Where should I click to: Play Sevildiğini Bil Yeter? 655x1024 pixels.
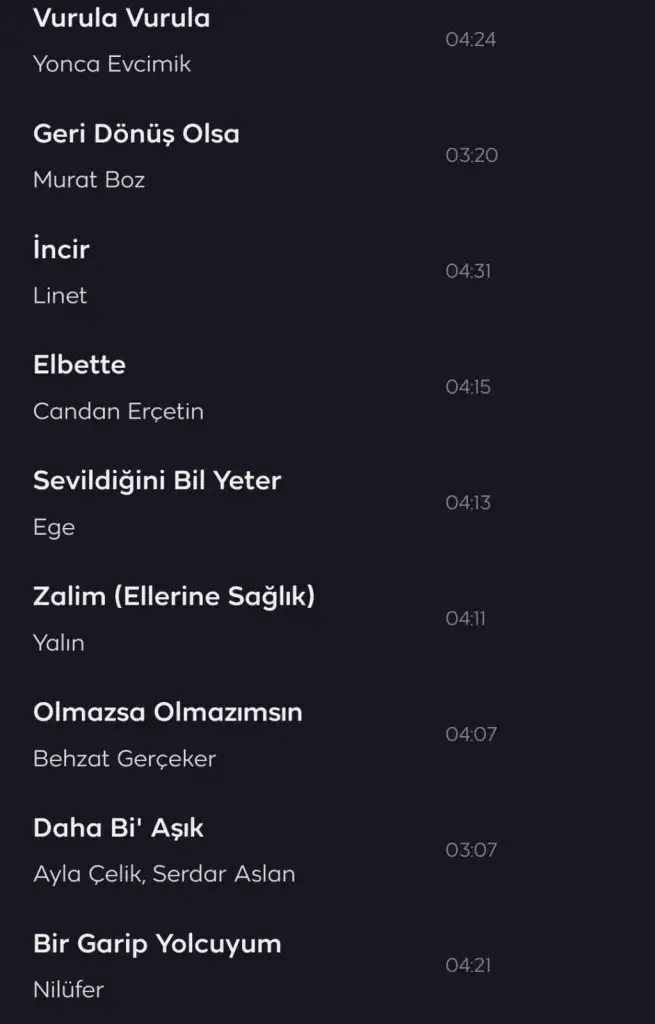[x=157, y=481]
